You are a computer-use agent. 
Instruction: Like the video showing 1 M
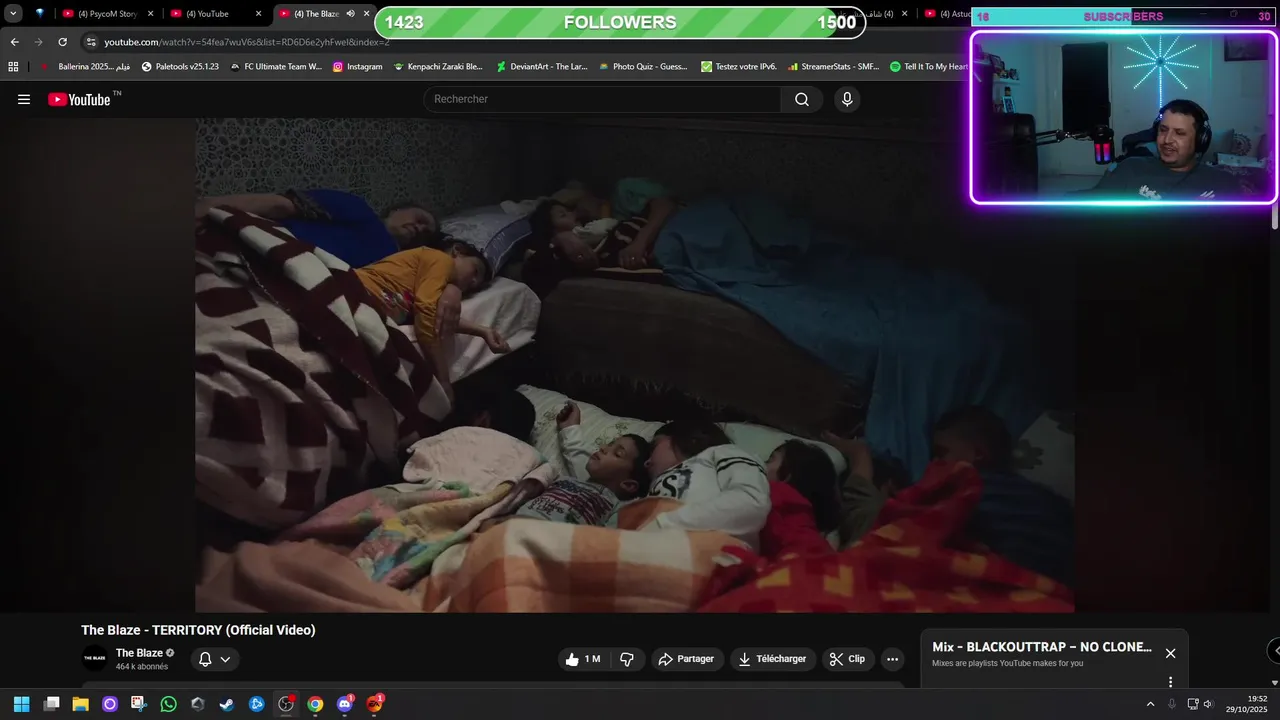point(582,659)
